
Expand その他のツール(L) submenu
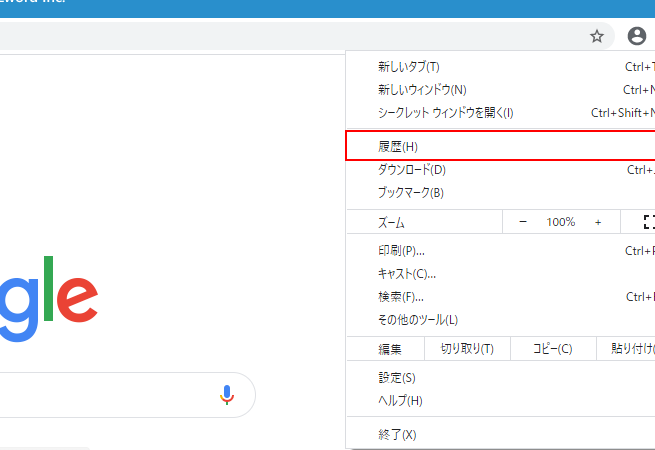click(x=418, y=320)
